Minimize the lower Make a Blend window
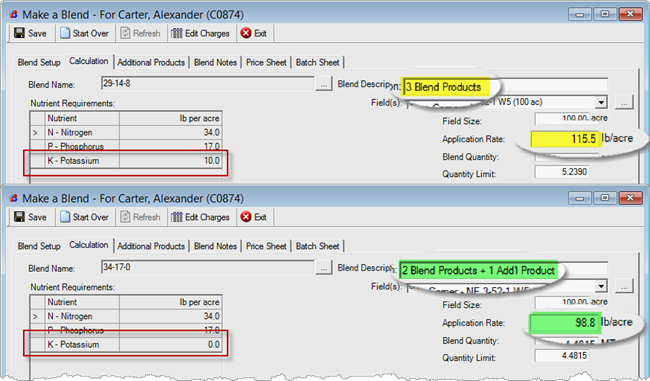The width and height of the screenshot is (650, 381). tap(580, 198)
